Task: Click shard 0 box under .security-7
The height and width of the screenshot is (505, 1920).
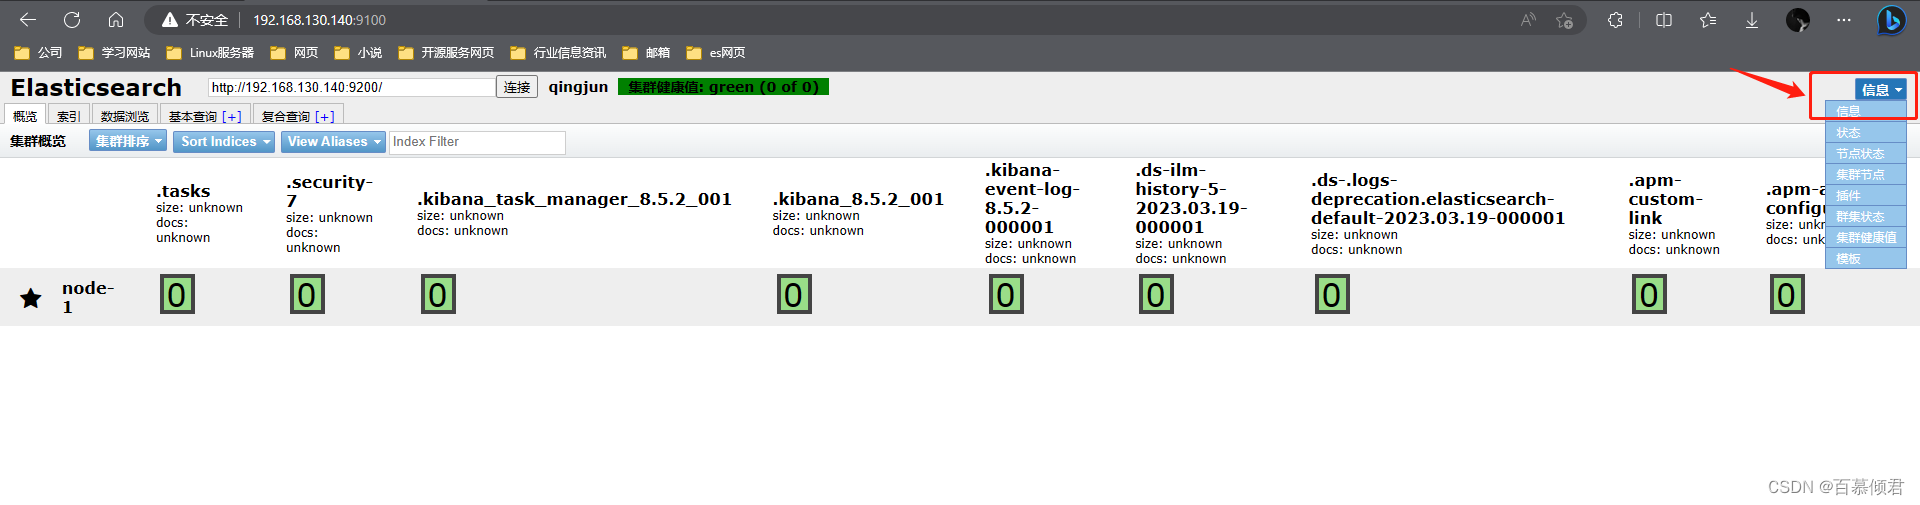Action: click(x=307, y=295)
